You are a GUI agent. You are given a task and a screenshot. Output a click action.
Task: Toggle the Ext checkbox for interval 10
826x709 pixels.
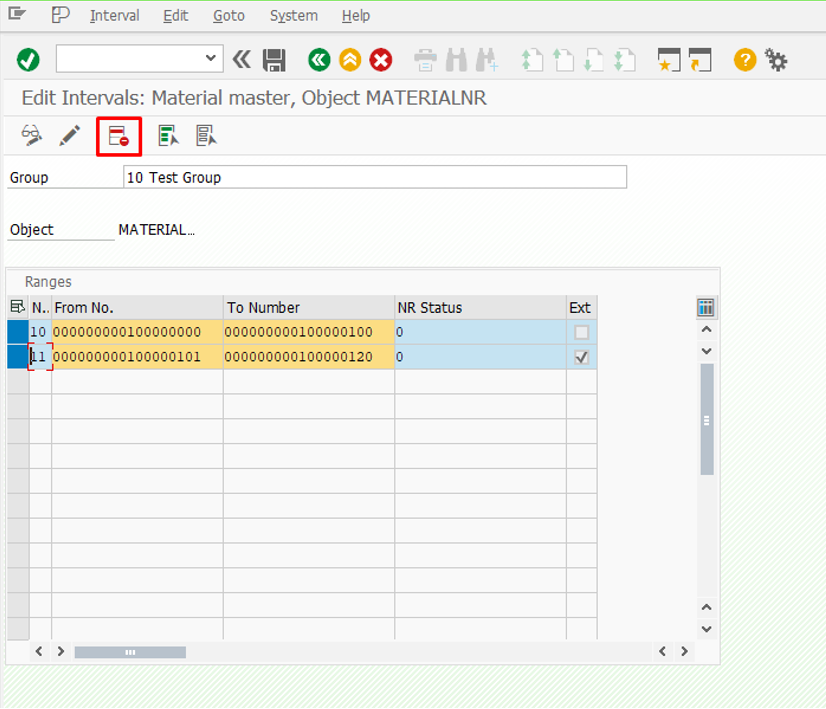581,332
